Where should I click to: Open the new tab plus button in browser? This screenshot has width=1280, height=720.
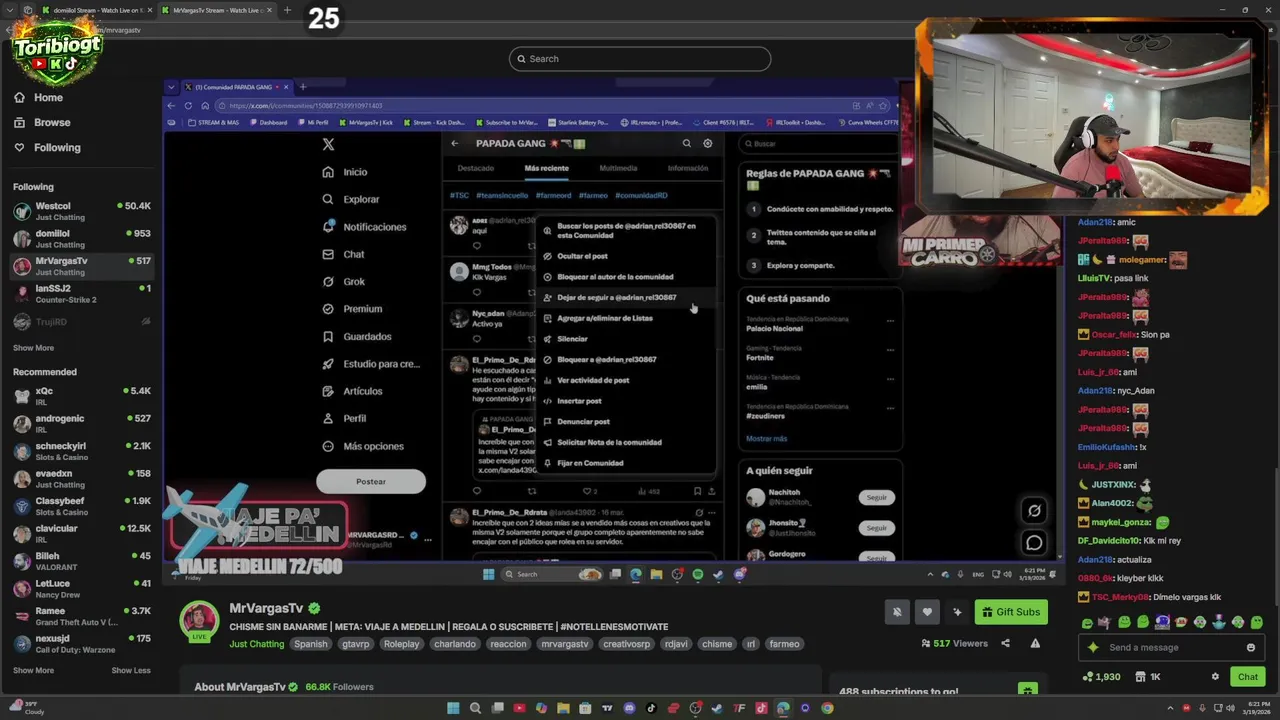pyautogui.click(x=287, y=10)
